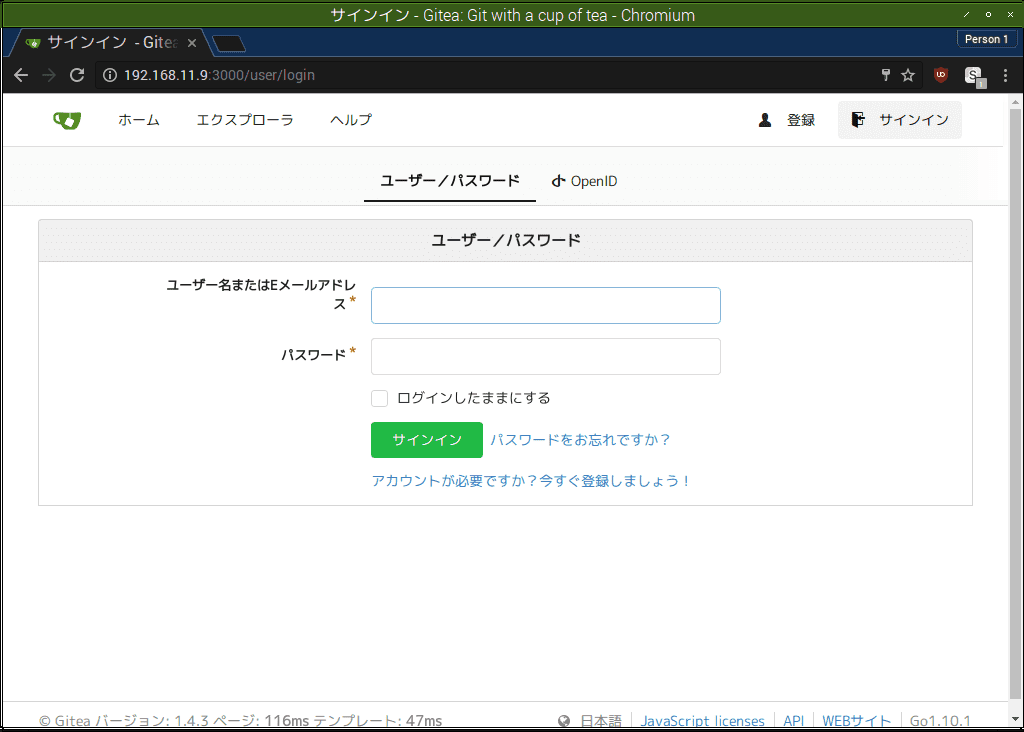Reload the page with the refresh icon
The image size is (1024, 732).
pyautogui.click(x=76, y=75)
